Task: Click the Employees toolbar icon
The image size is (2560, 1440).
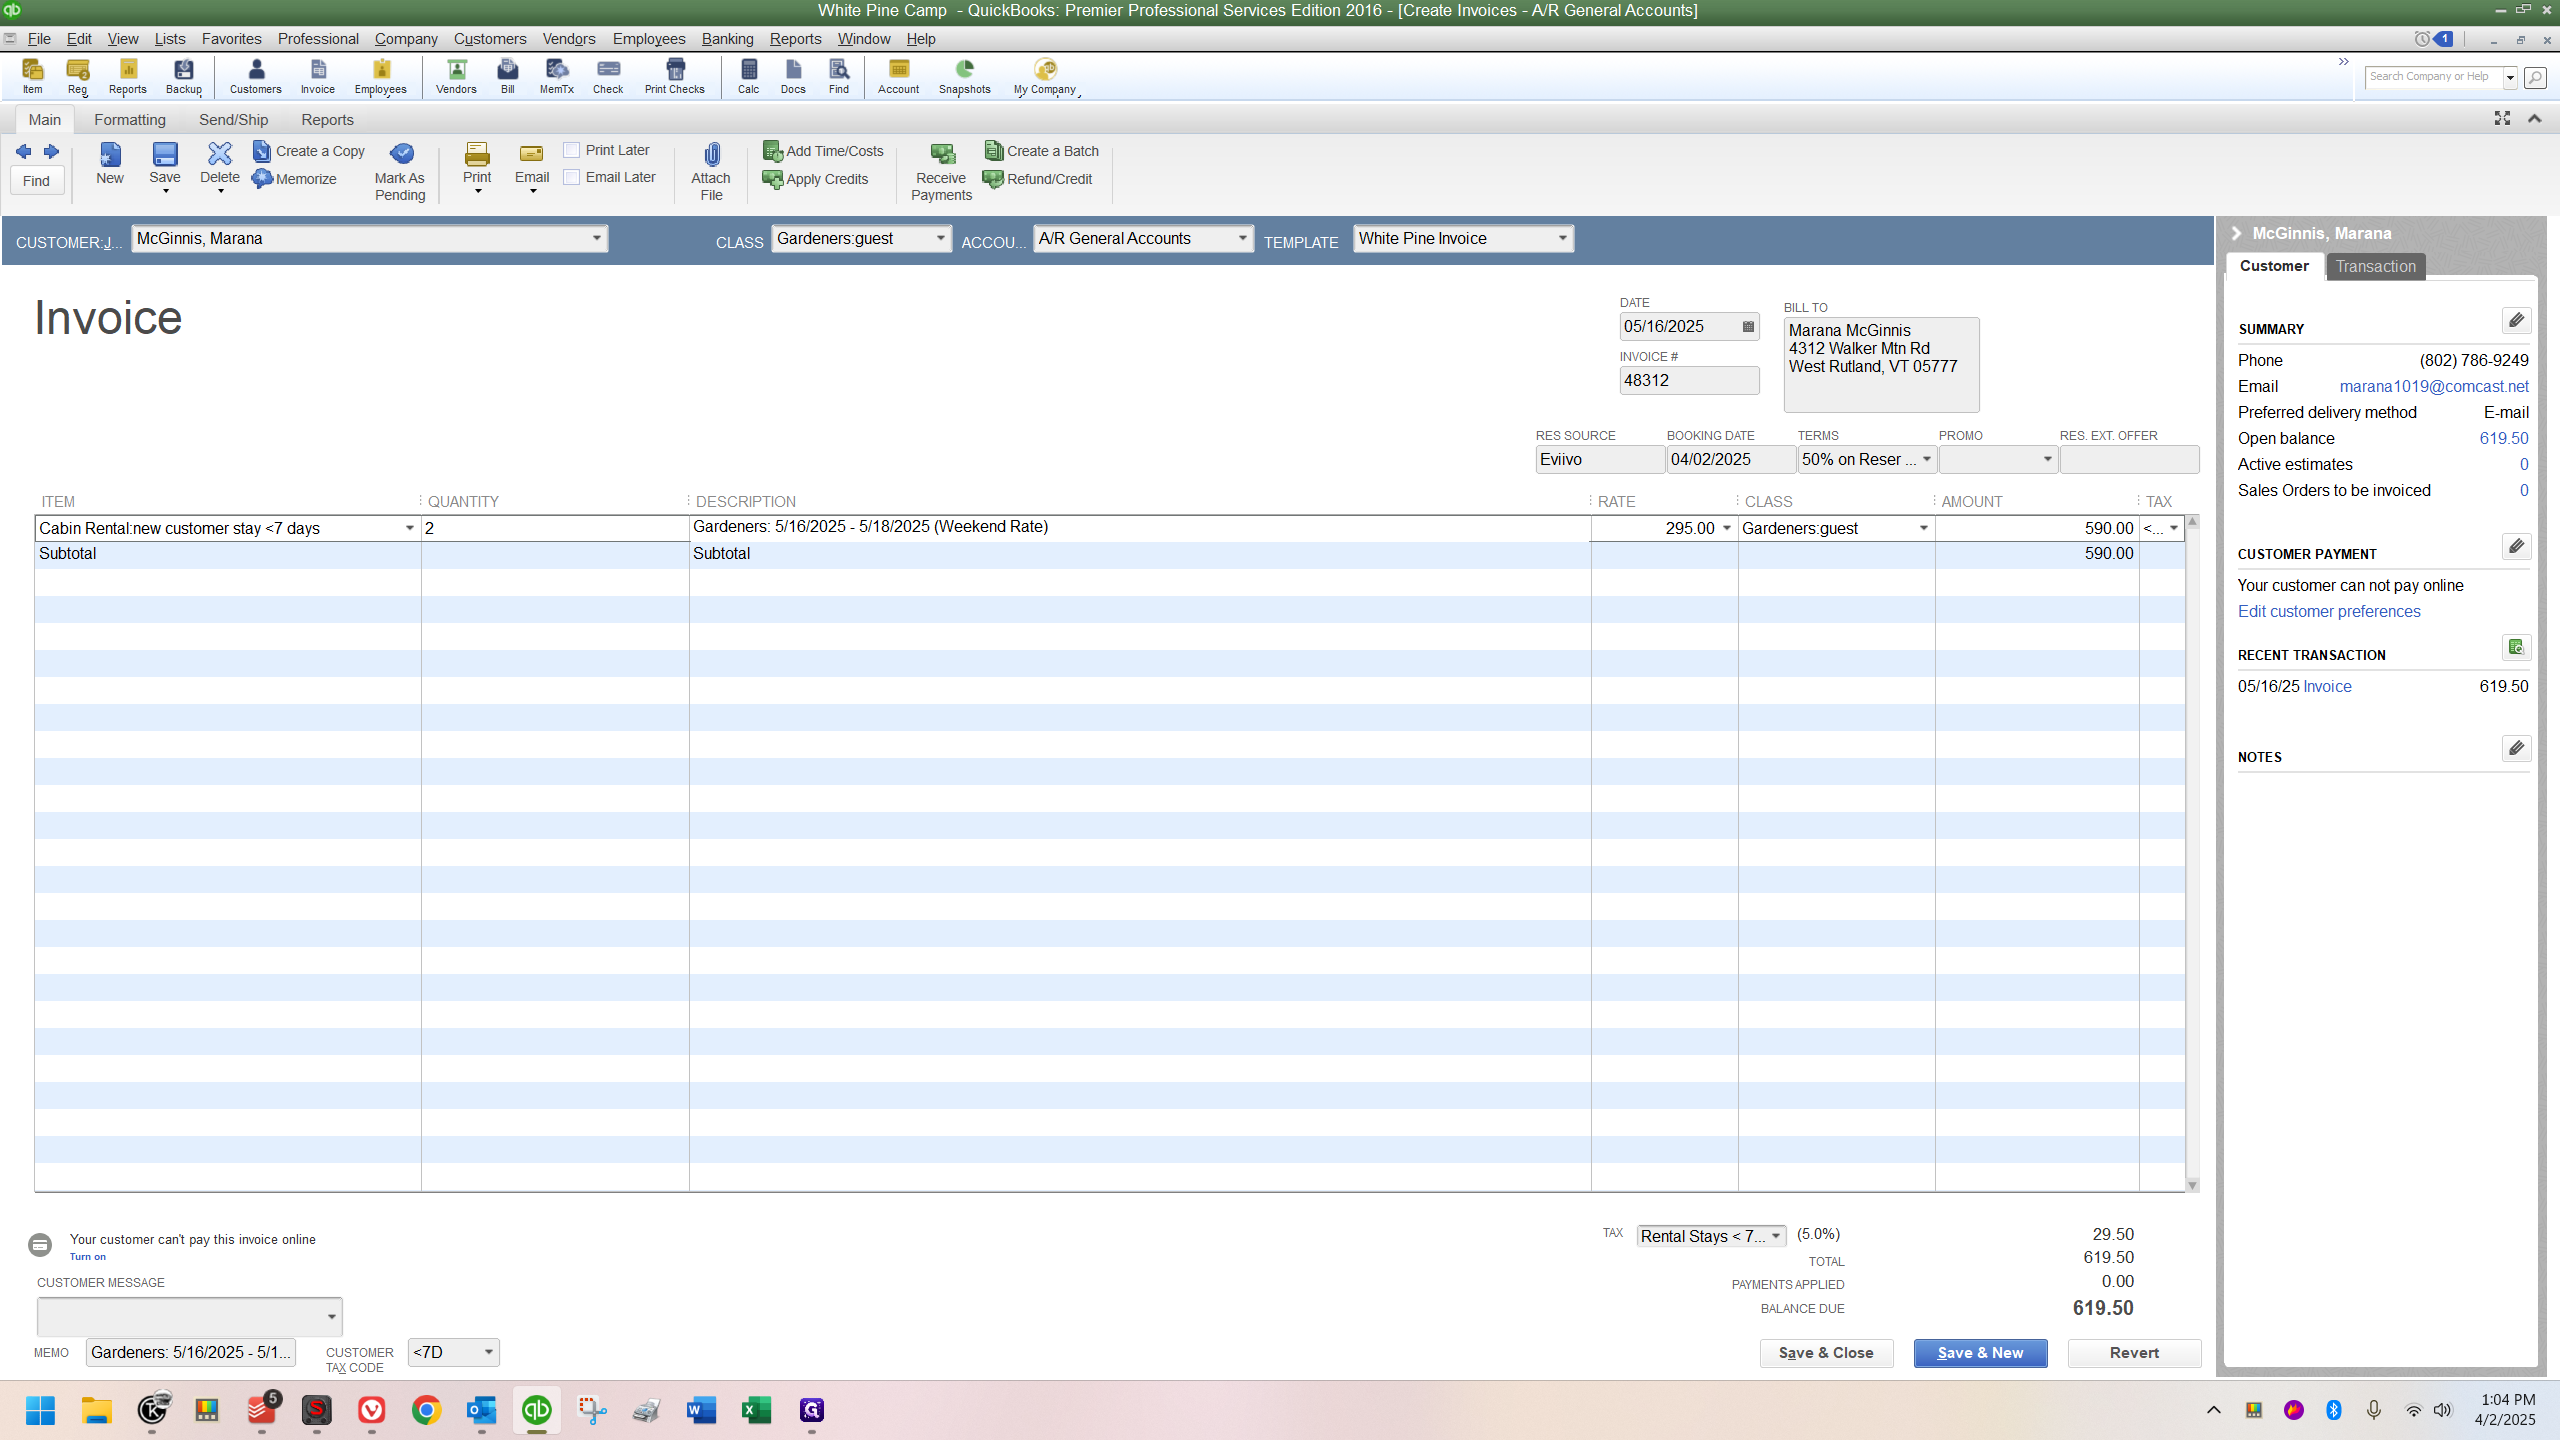Action: 380,76
